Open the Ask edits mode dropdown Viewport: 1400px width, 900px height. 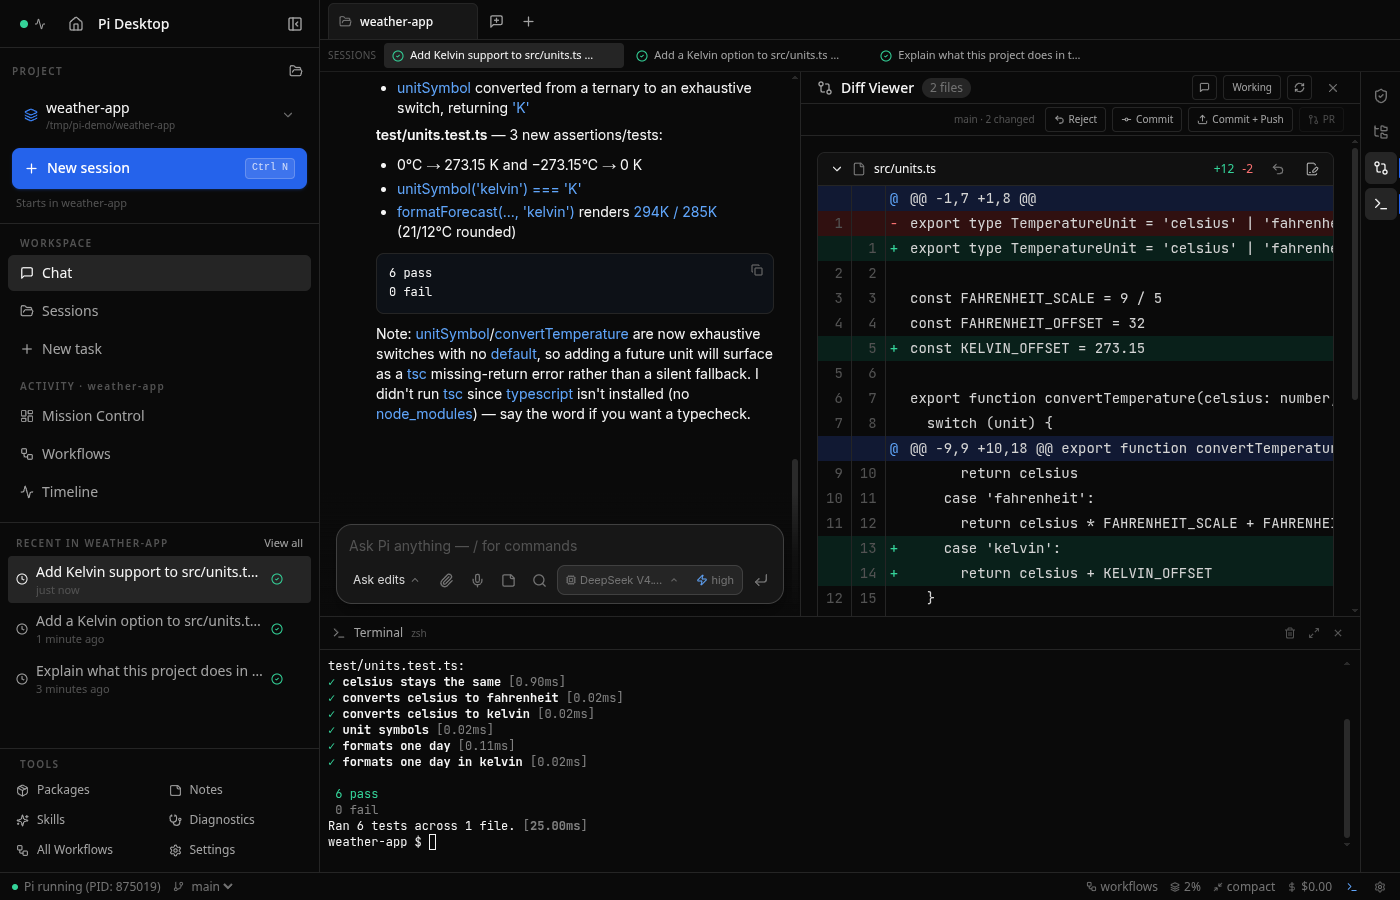(x=386, y=580)
